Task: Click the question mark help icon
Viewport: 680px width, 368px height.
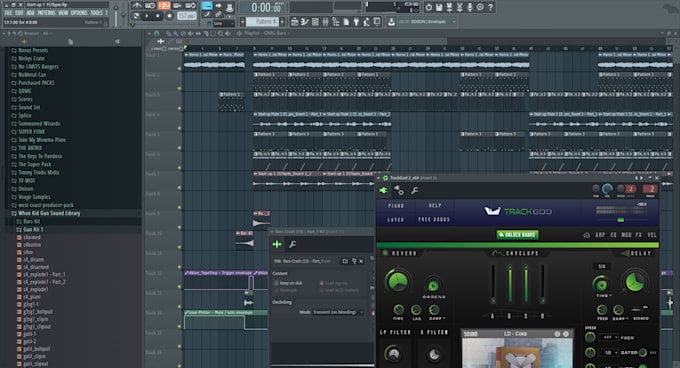Action: point(490,7)
